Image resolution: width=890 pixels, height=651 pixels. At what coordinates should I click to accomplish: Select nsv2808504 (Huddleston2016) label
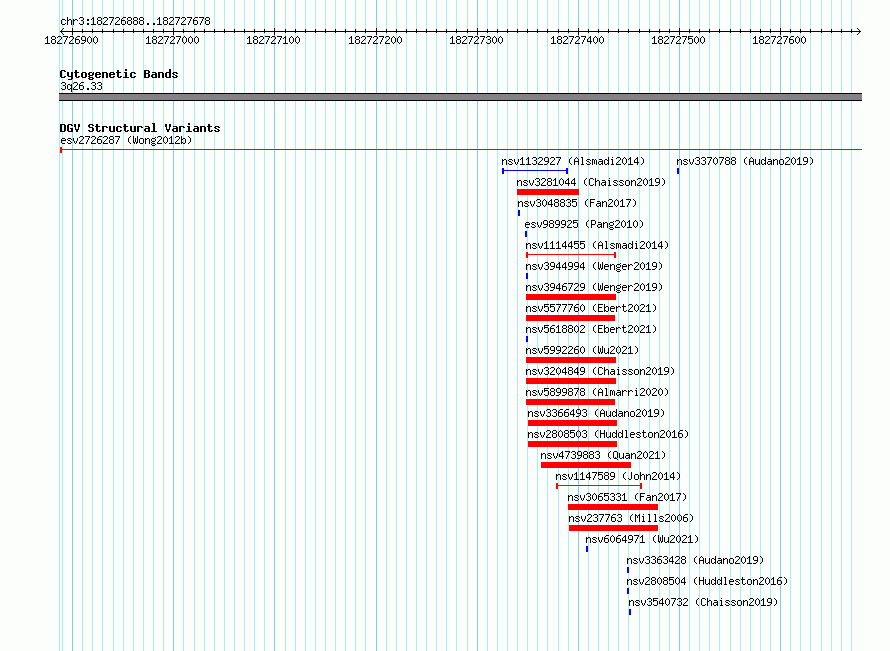tap(707, 581)
